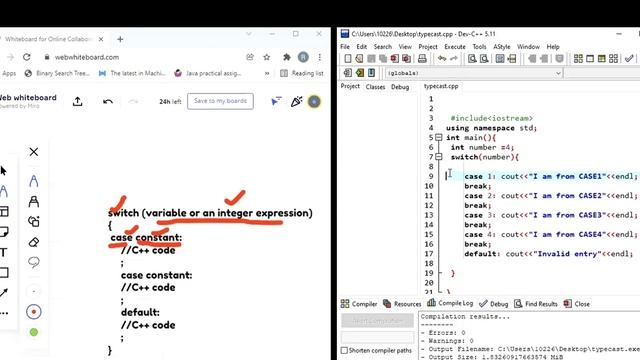Open the Compiler bottom tab
The image size is (640, 360).
359,304
